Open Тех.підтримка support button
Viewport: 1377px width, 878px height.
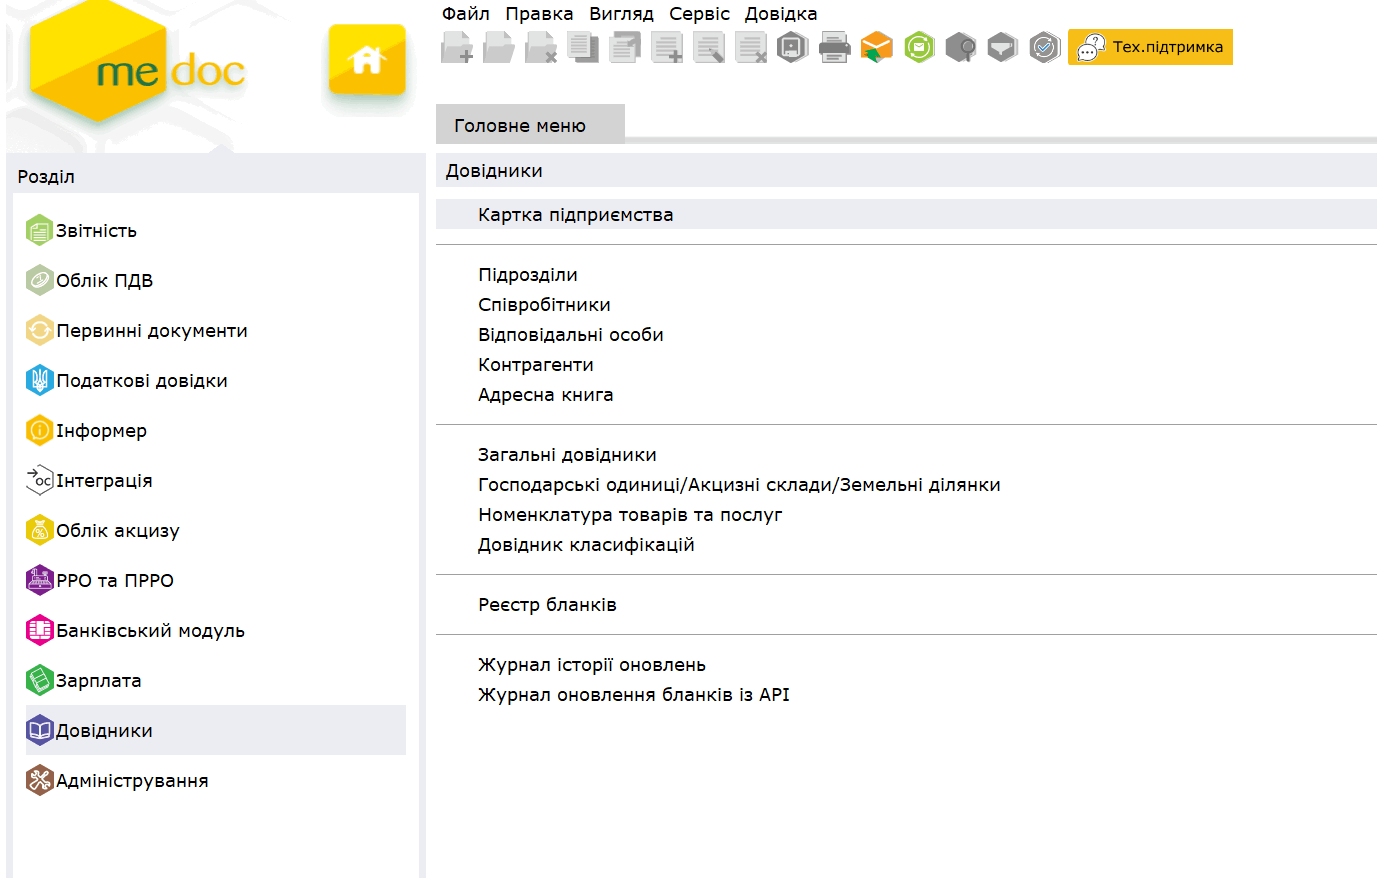coord(1150,47)
